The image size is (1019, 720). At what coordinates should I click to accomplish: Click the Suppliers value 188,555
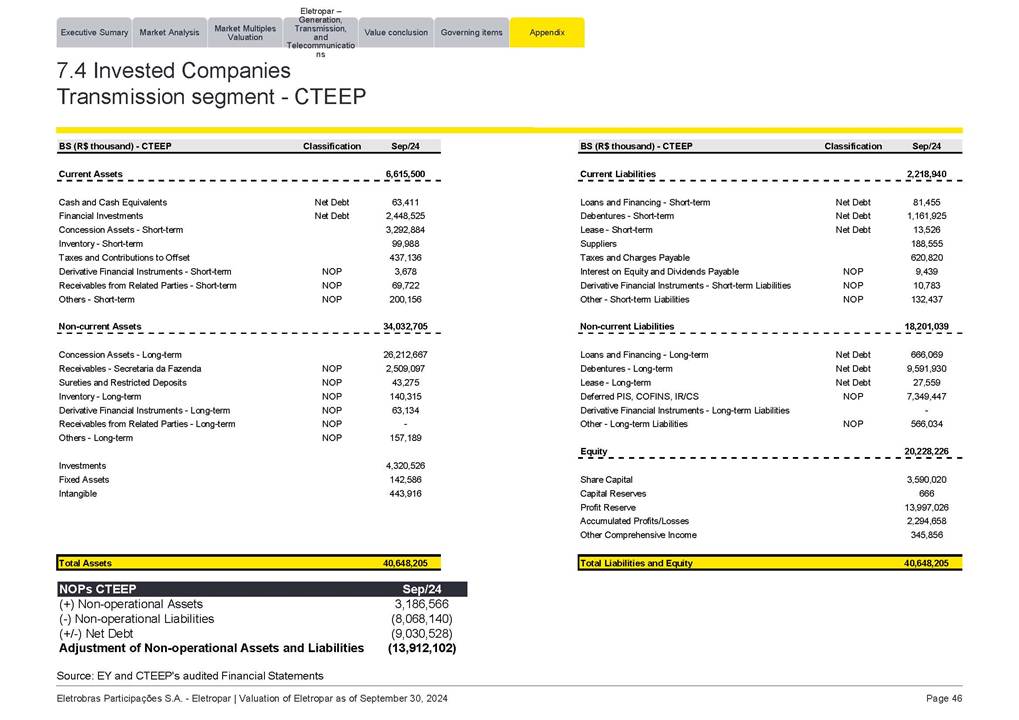tap(926, 244)
